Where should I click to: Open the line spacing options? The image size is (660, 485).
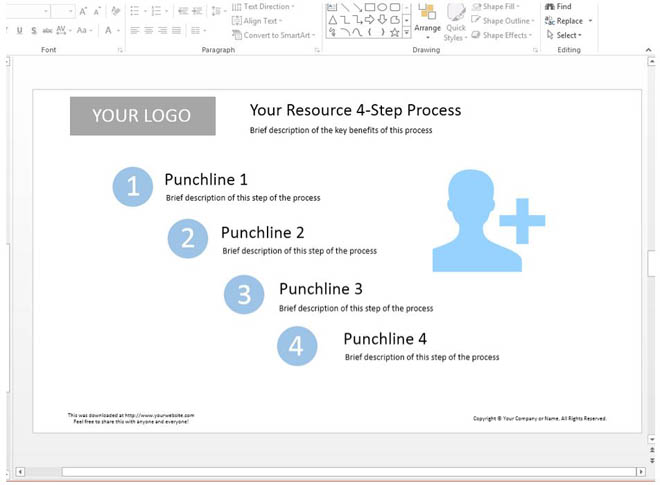[216, 11]
